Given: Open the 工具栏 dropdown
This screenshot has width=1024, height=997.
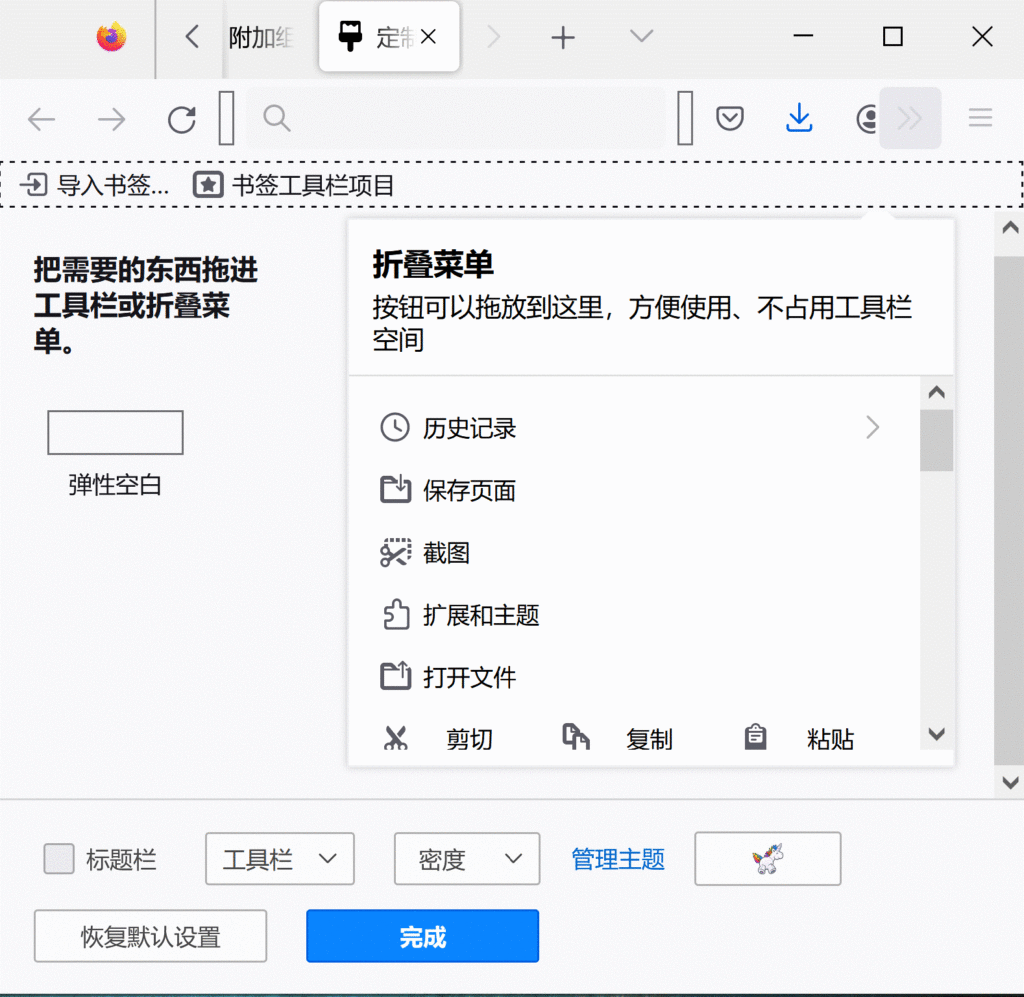Looking at the screenshot, I should click(x=279, y=859).
